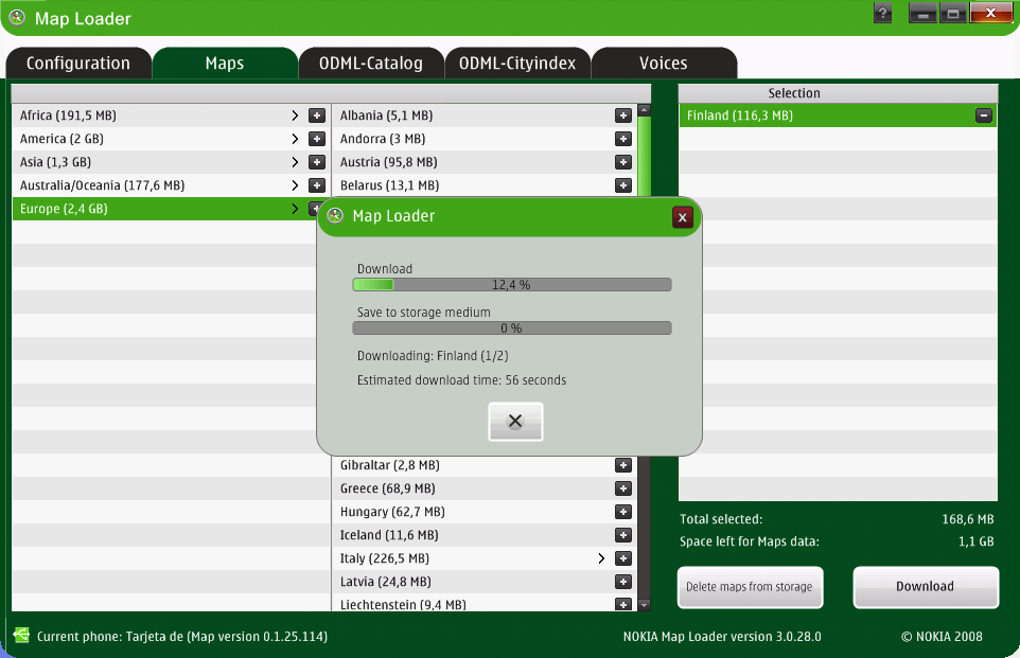Remove Finland from selection with minus icon
The width and height of the screenshot is (1020, 658).
984,116
